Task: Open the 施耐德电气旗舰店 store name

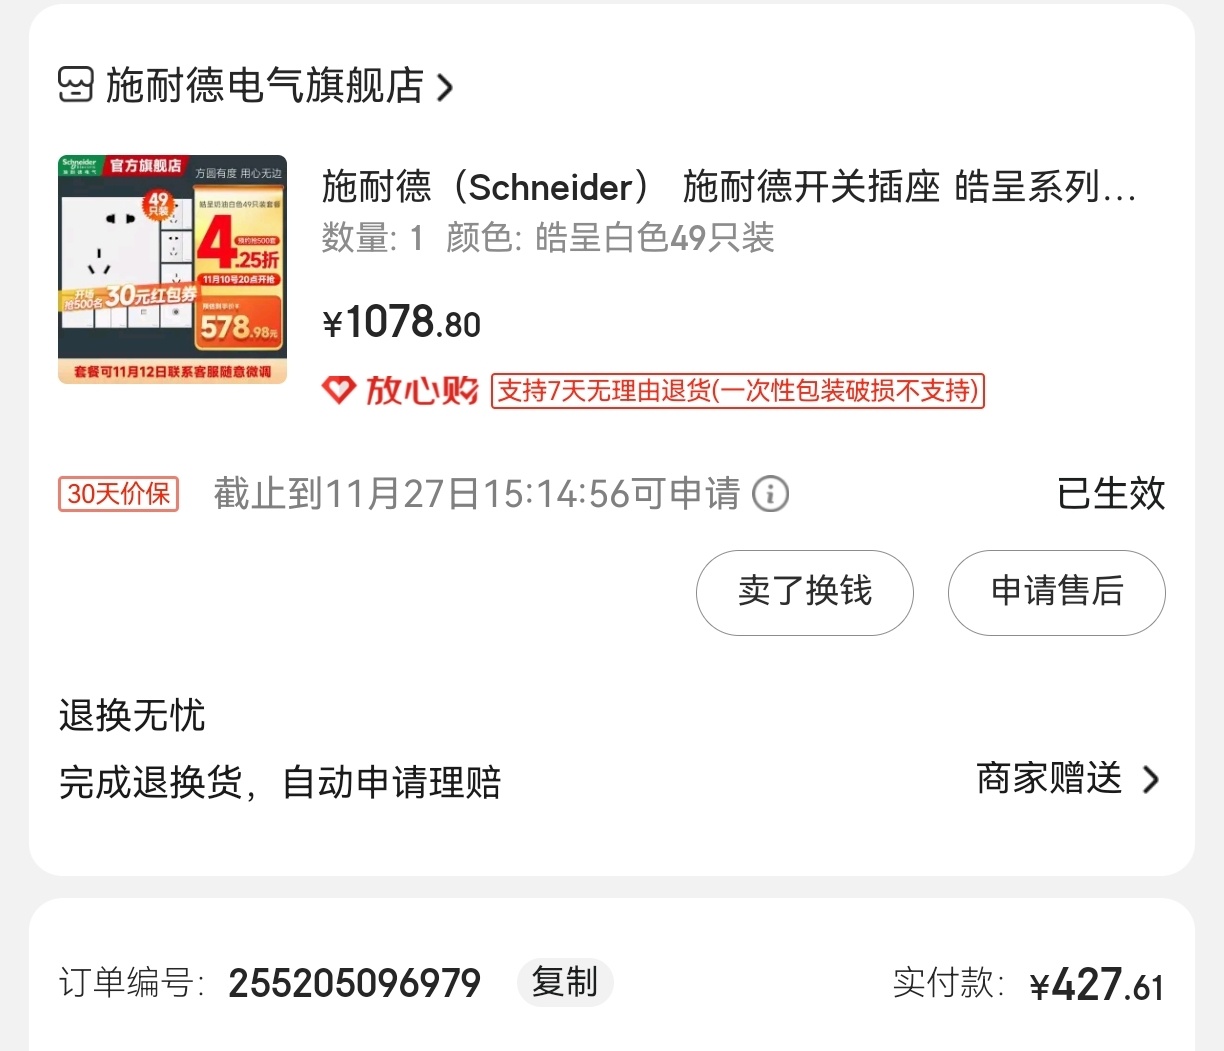Action: [265, 86]
